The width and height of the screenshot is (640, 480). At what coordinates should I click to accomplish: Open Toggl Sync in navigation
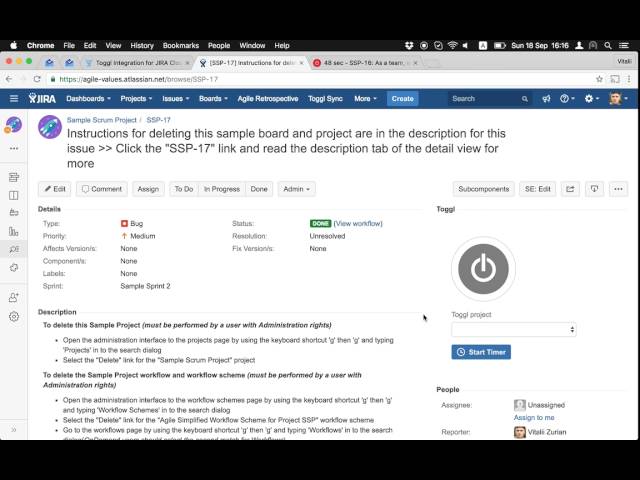tap(325, 98)
